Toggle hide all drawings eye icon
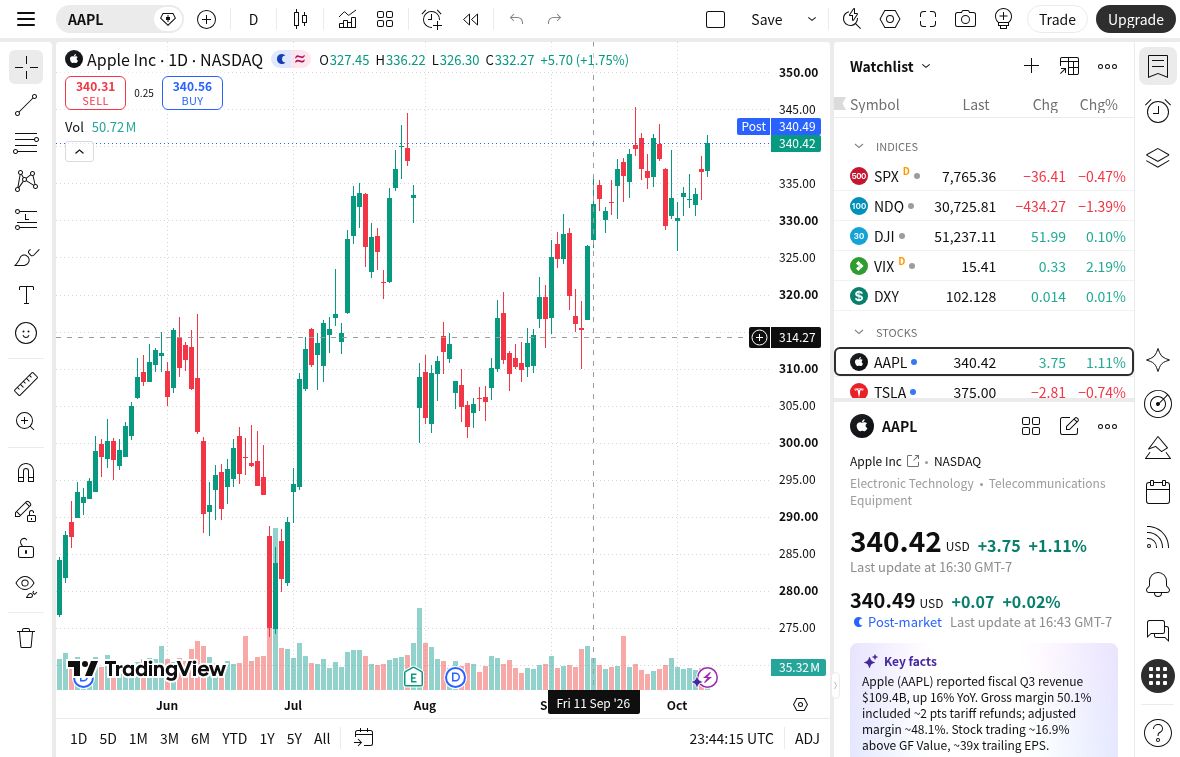 coord(26,585)
